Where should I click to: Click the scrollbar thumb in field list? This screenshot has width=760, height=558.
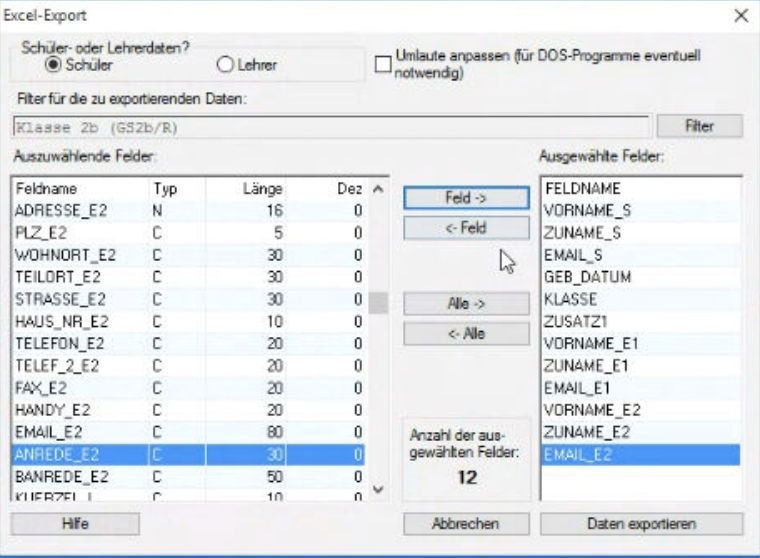pos(378,303)
